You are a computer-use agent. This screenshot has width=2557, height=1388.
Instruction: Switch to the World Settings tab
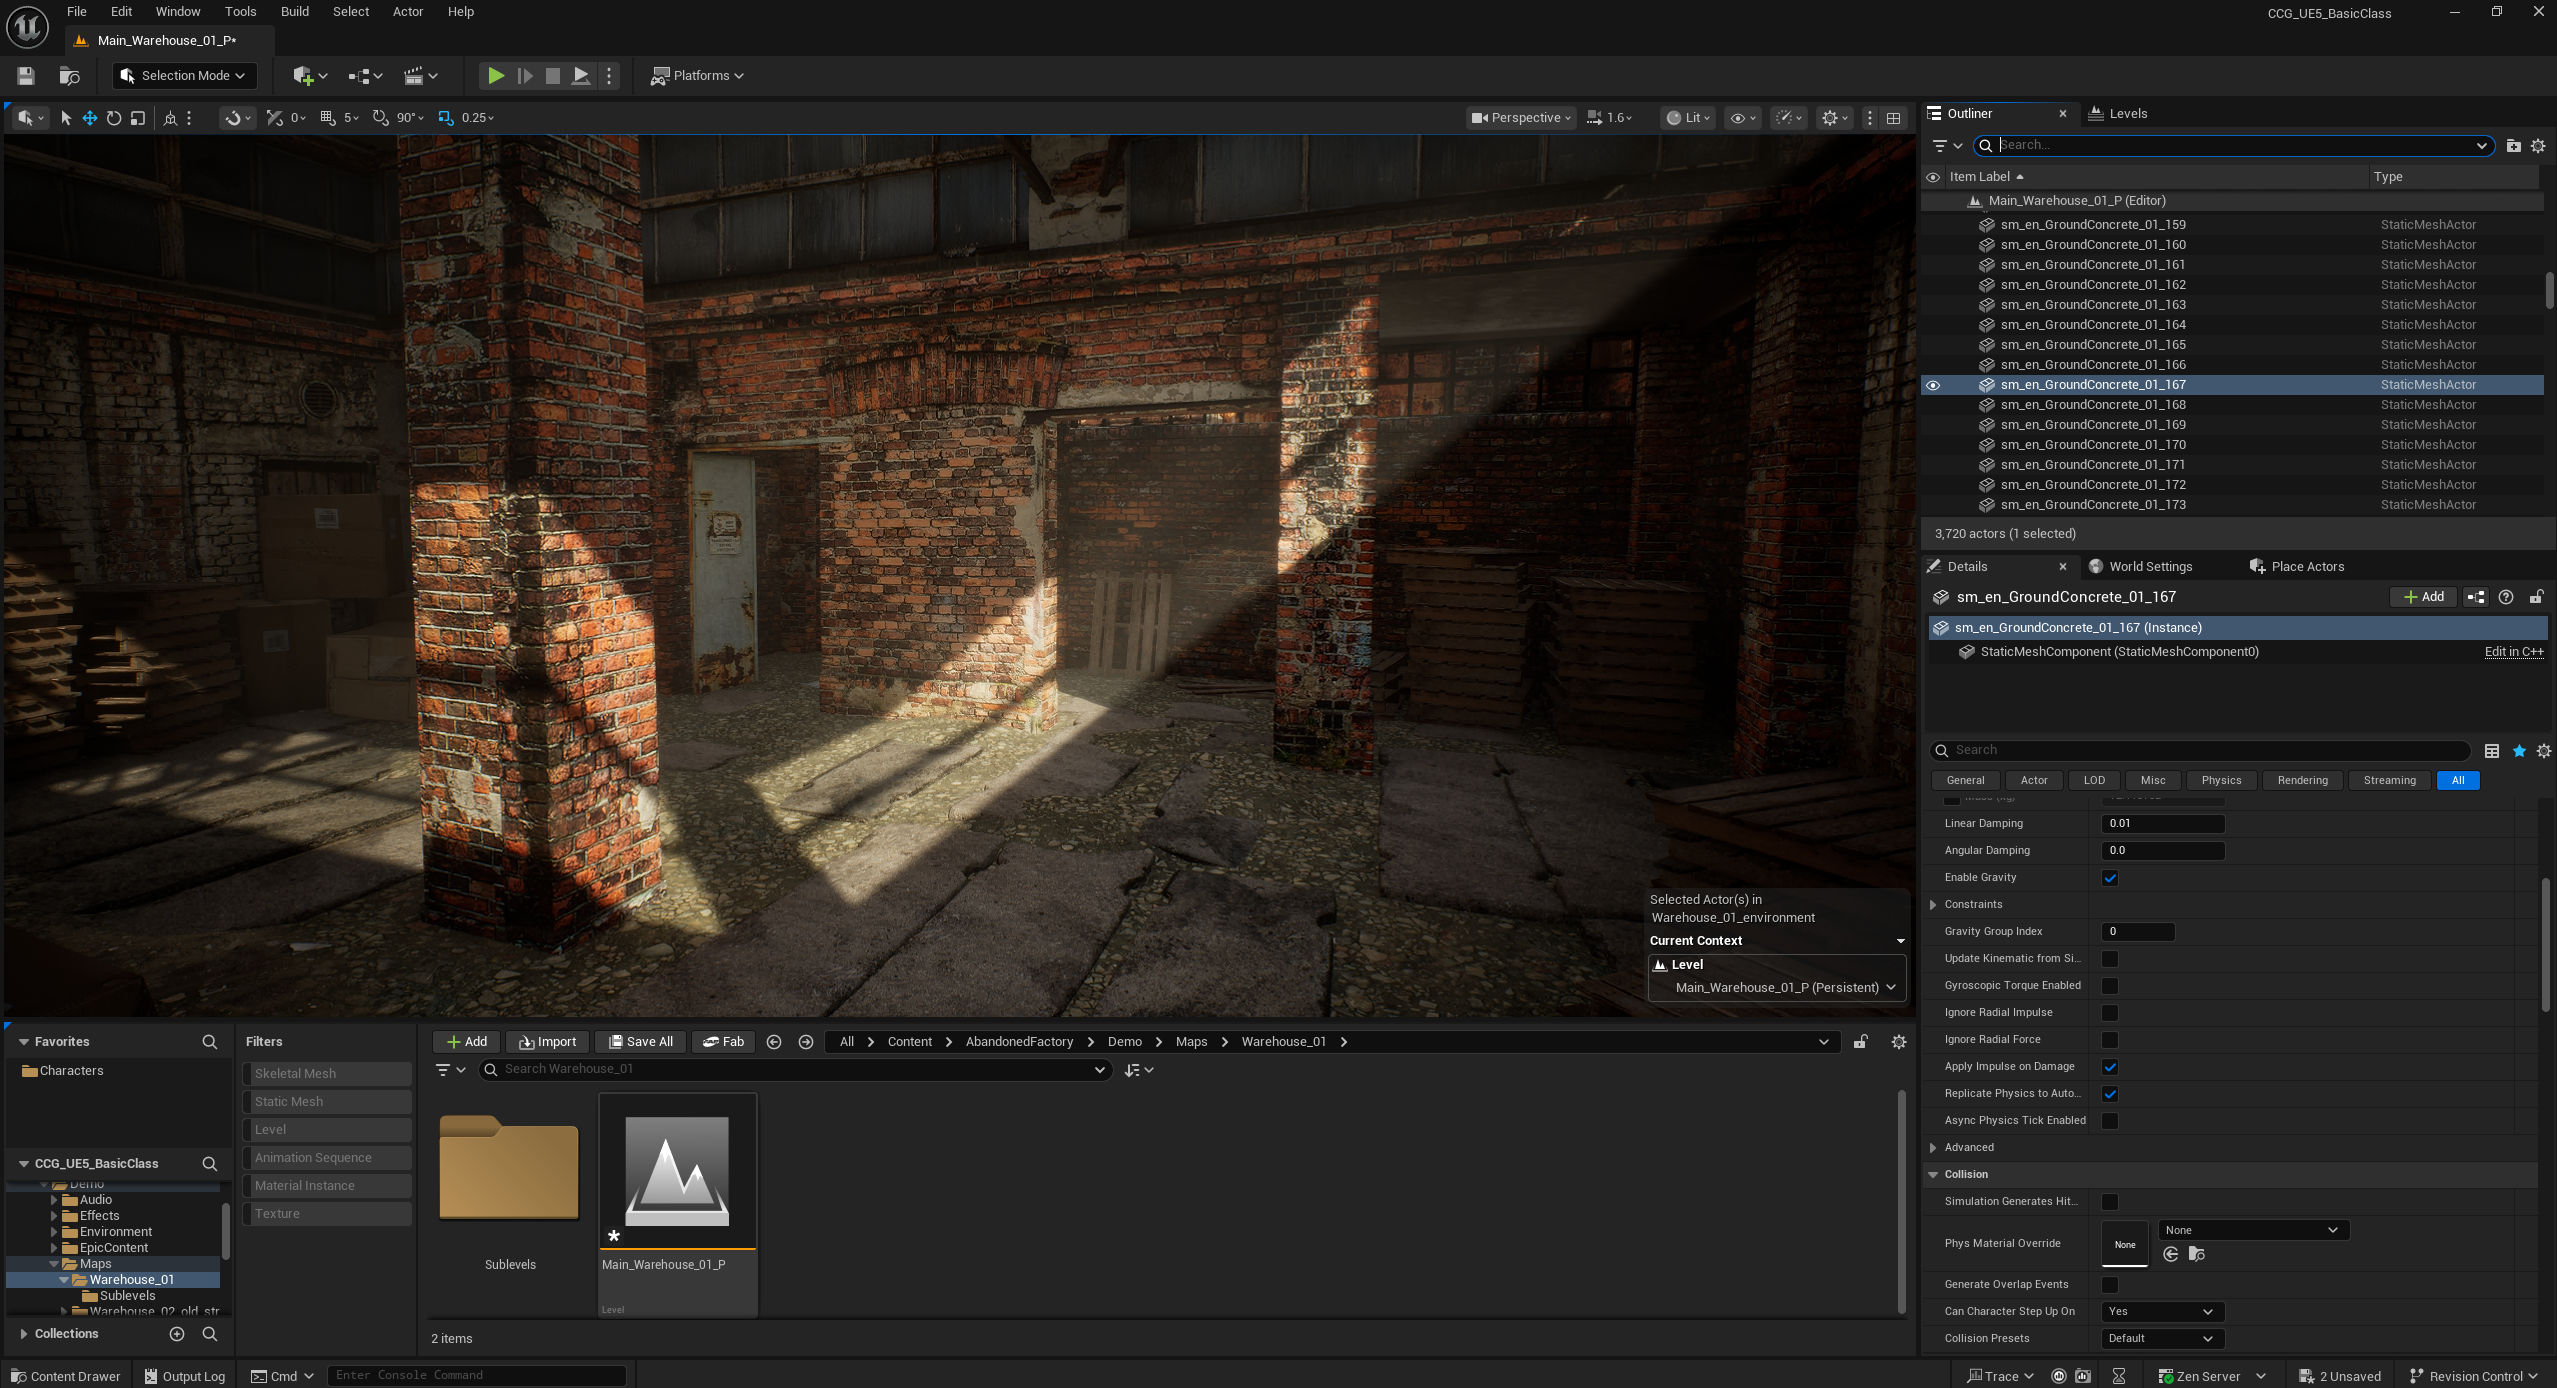(x=2150, y=567)
